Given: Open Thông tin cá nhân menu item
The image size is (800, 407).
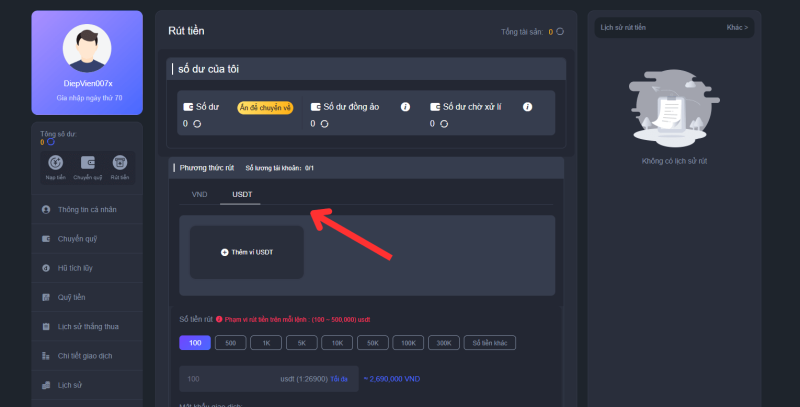Looking at the screenshot, I should (87, 210).
